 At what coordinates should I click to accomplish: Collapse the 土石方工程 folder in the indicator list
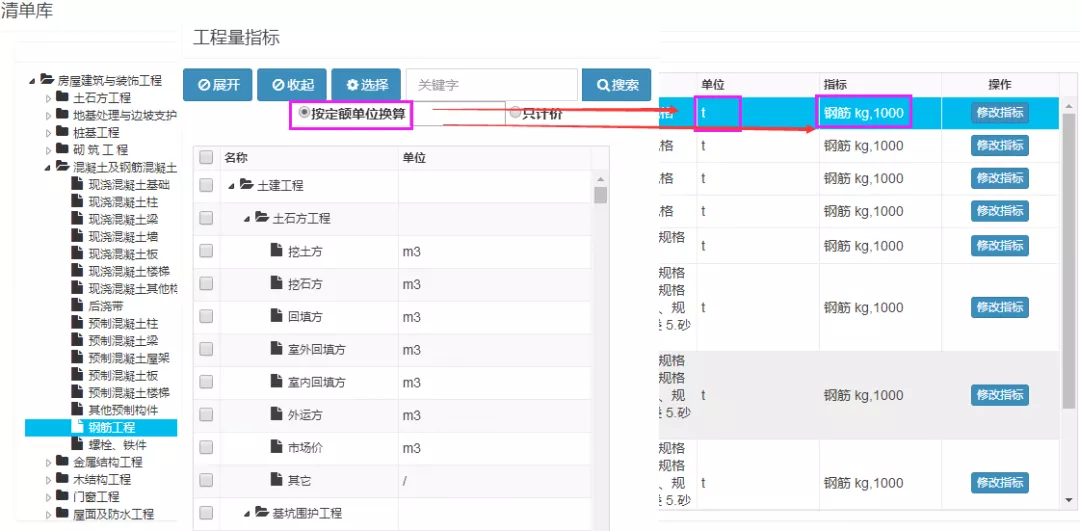(x=249, y=218)
